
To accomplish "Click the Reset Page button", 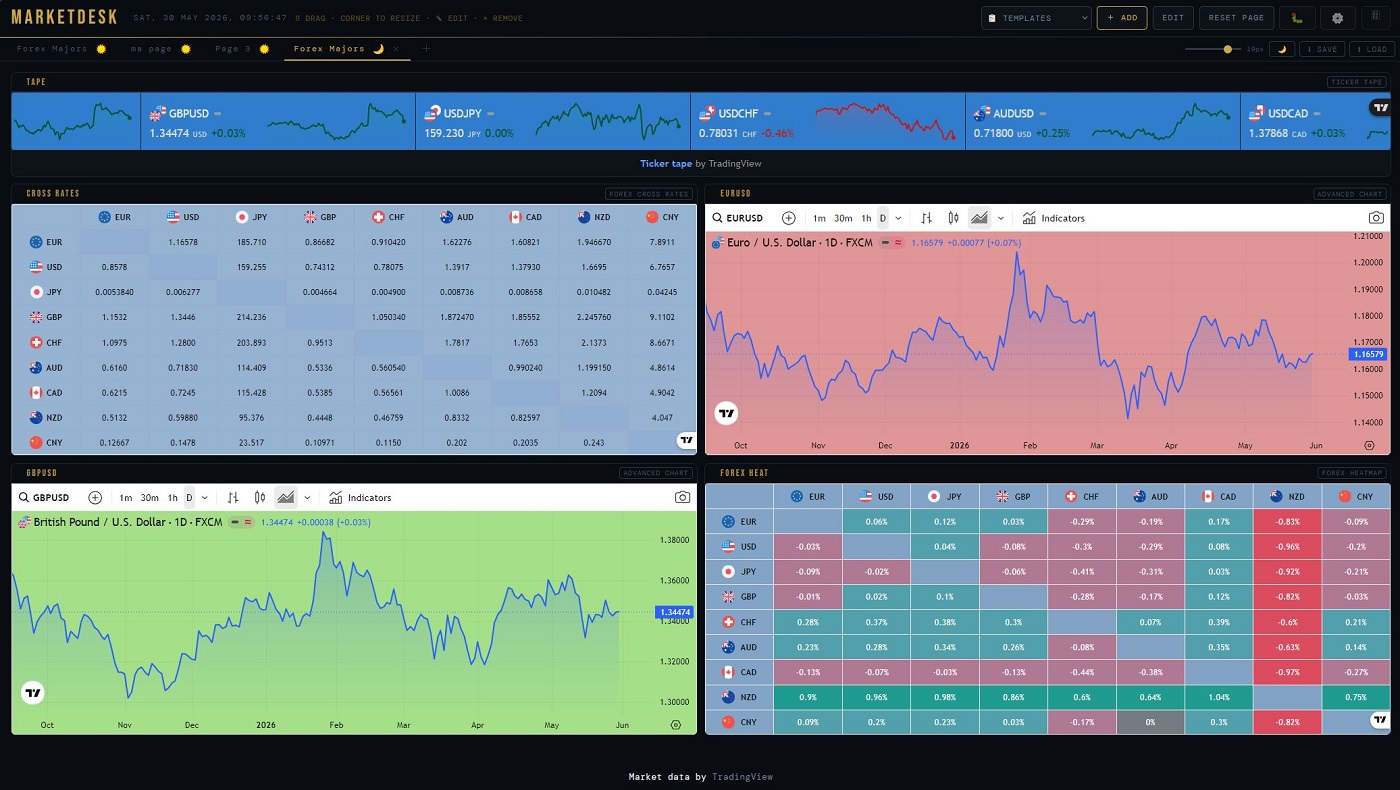I will (1236, 18).
